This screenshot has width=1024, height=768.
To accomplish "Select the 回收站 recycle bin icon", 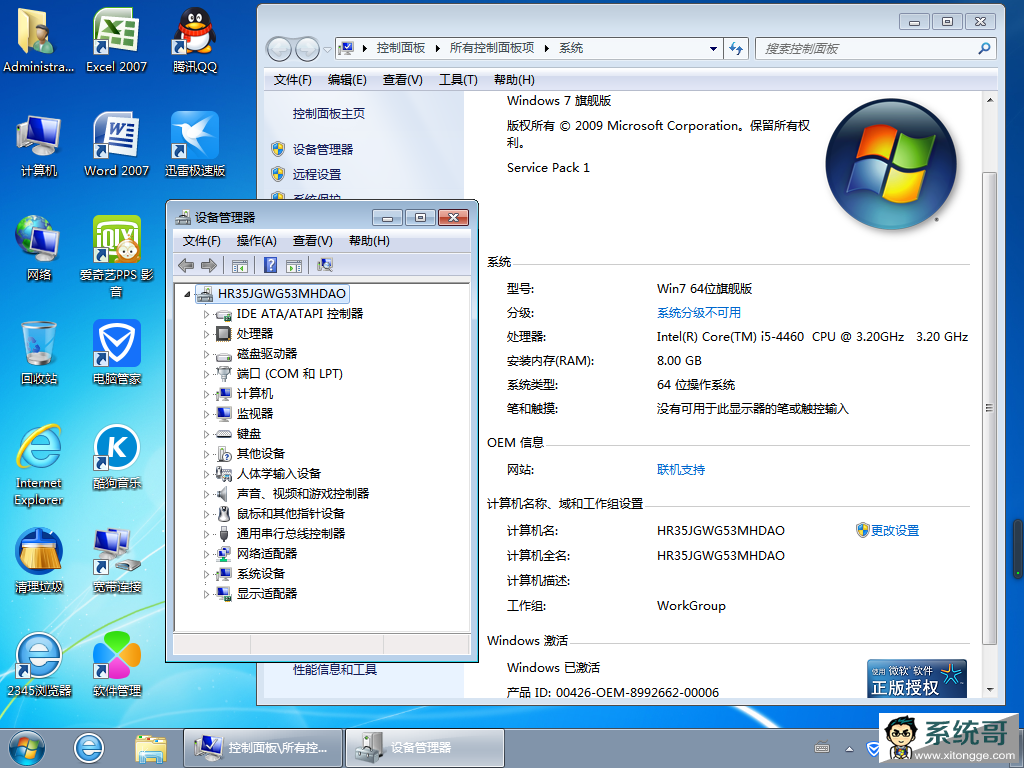I will (39, 353).
